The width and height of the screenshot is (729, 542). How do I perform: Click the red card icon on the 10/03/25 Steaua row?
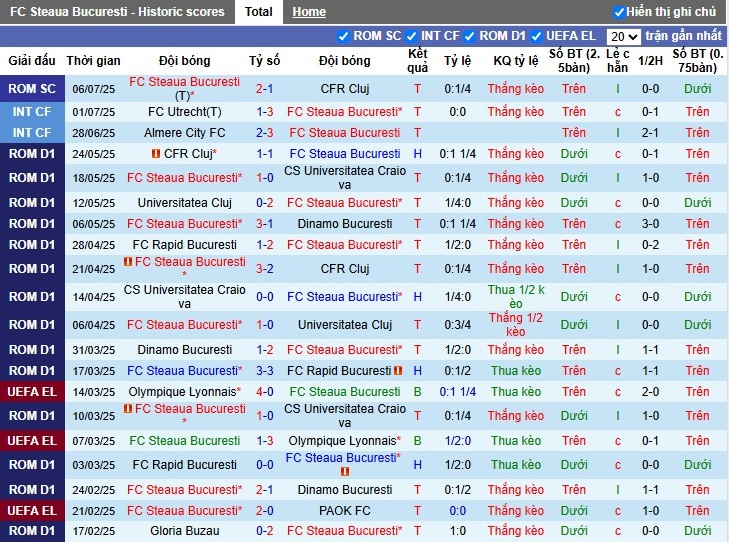point(127,409)
